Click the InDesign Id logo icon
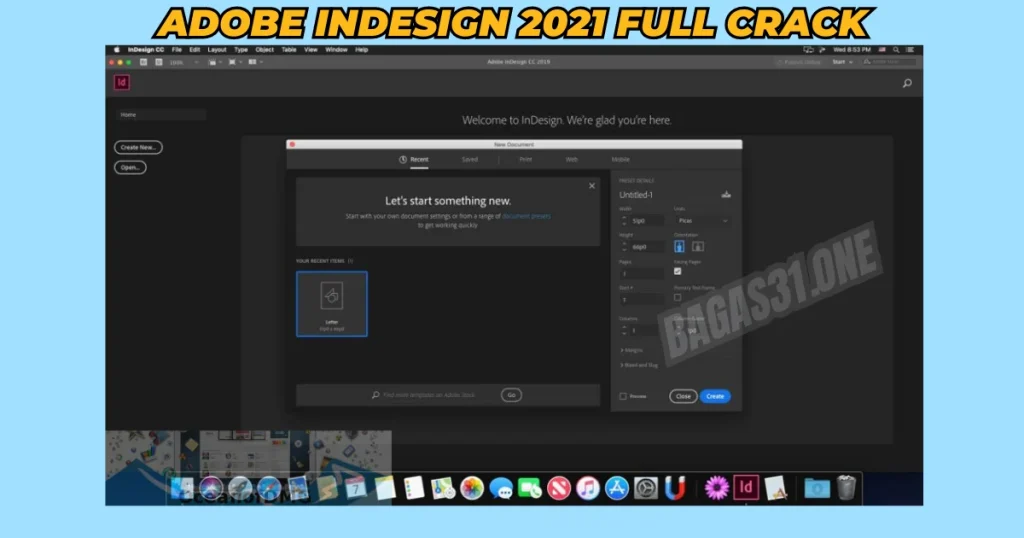The width and height of the screenshot is (1024, 538). pyautogui.click(x=121, y=82)
